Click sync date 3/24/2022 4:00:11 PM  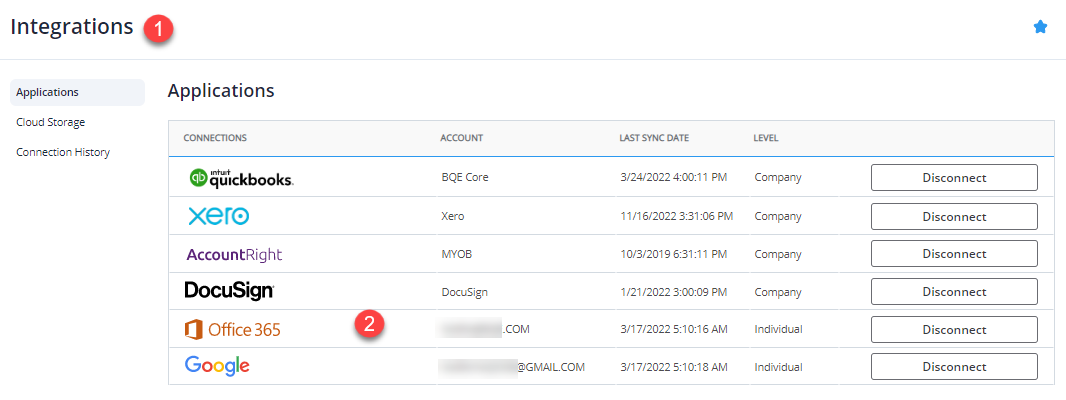(673, 178)
